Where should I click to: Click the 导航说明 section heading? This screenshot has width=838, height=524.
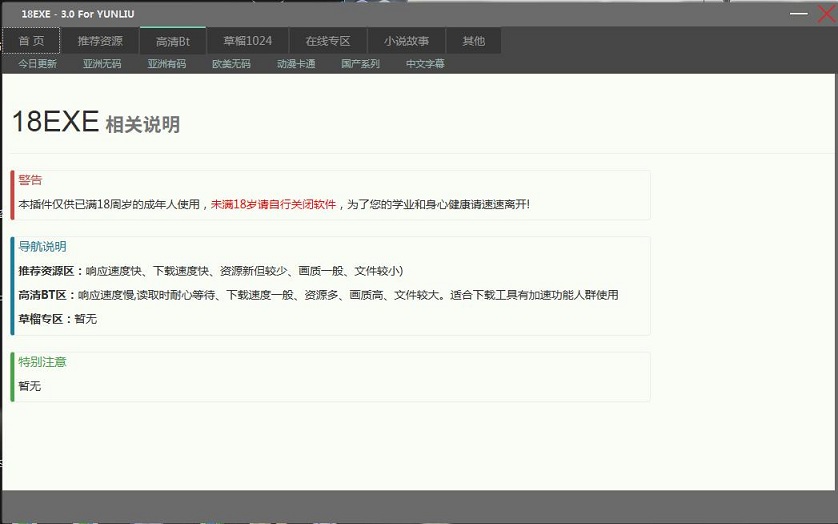[42, 246]
